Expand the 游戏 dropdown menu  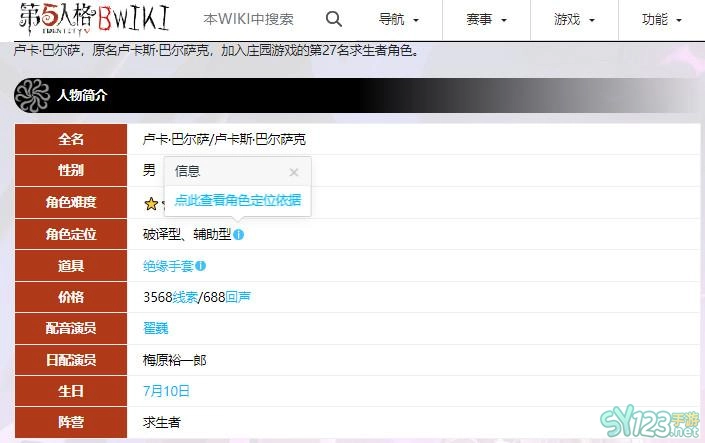(x=574, y=19)
